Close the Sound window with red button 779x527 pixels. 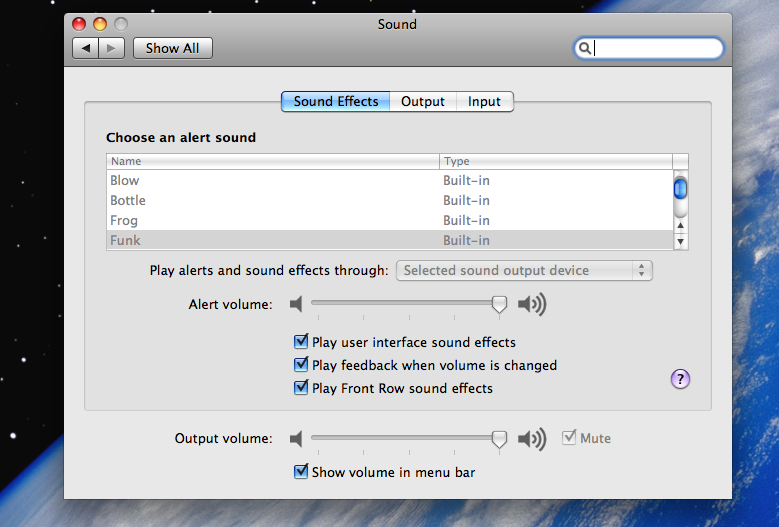tap(79, 24)
